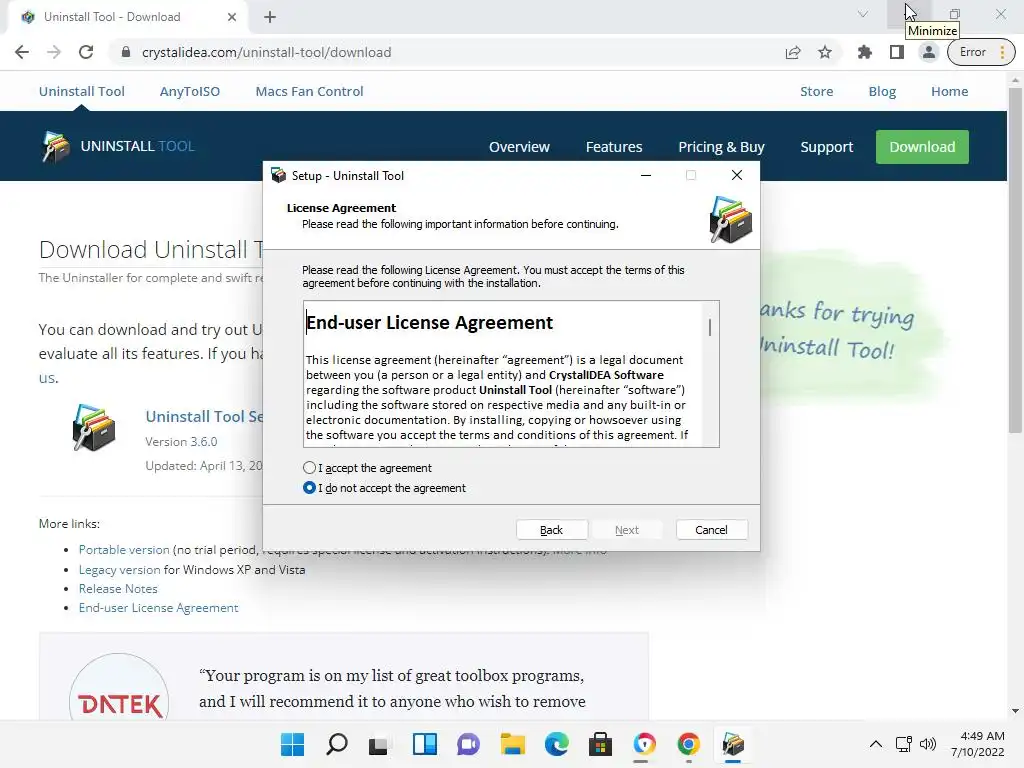Image resolution: width=1024 pixels, height=768 pixels.
Task: Switch to first Chrome taskbar icon
Action: pyautogui.click(x=645, y=744)
